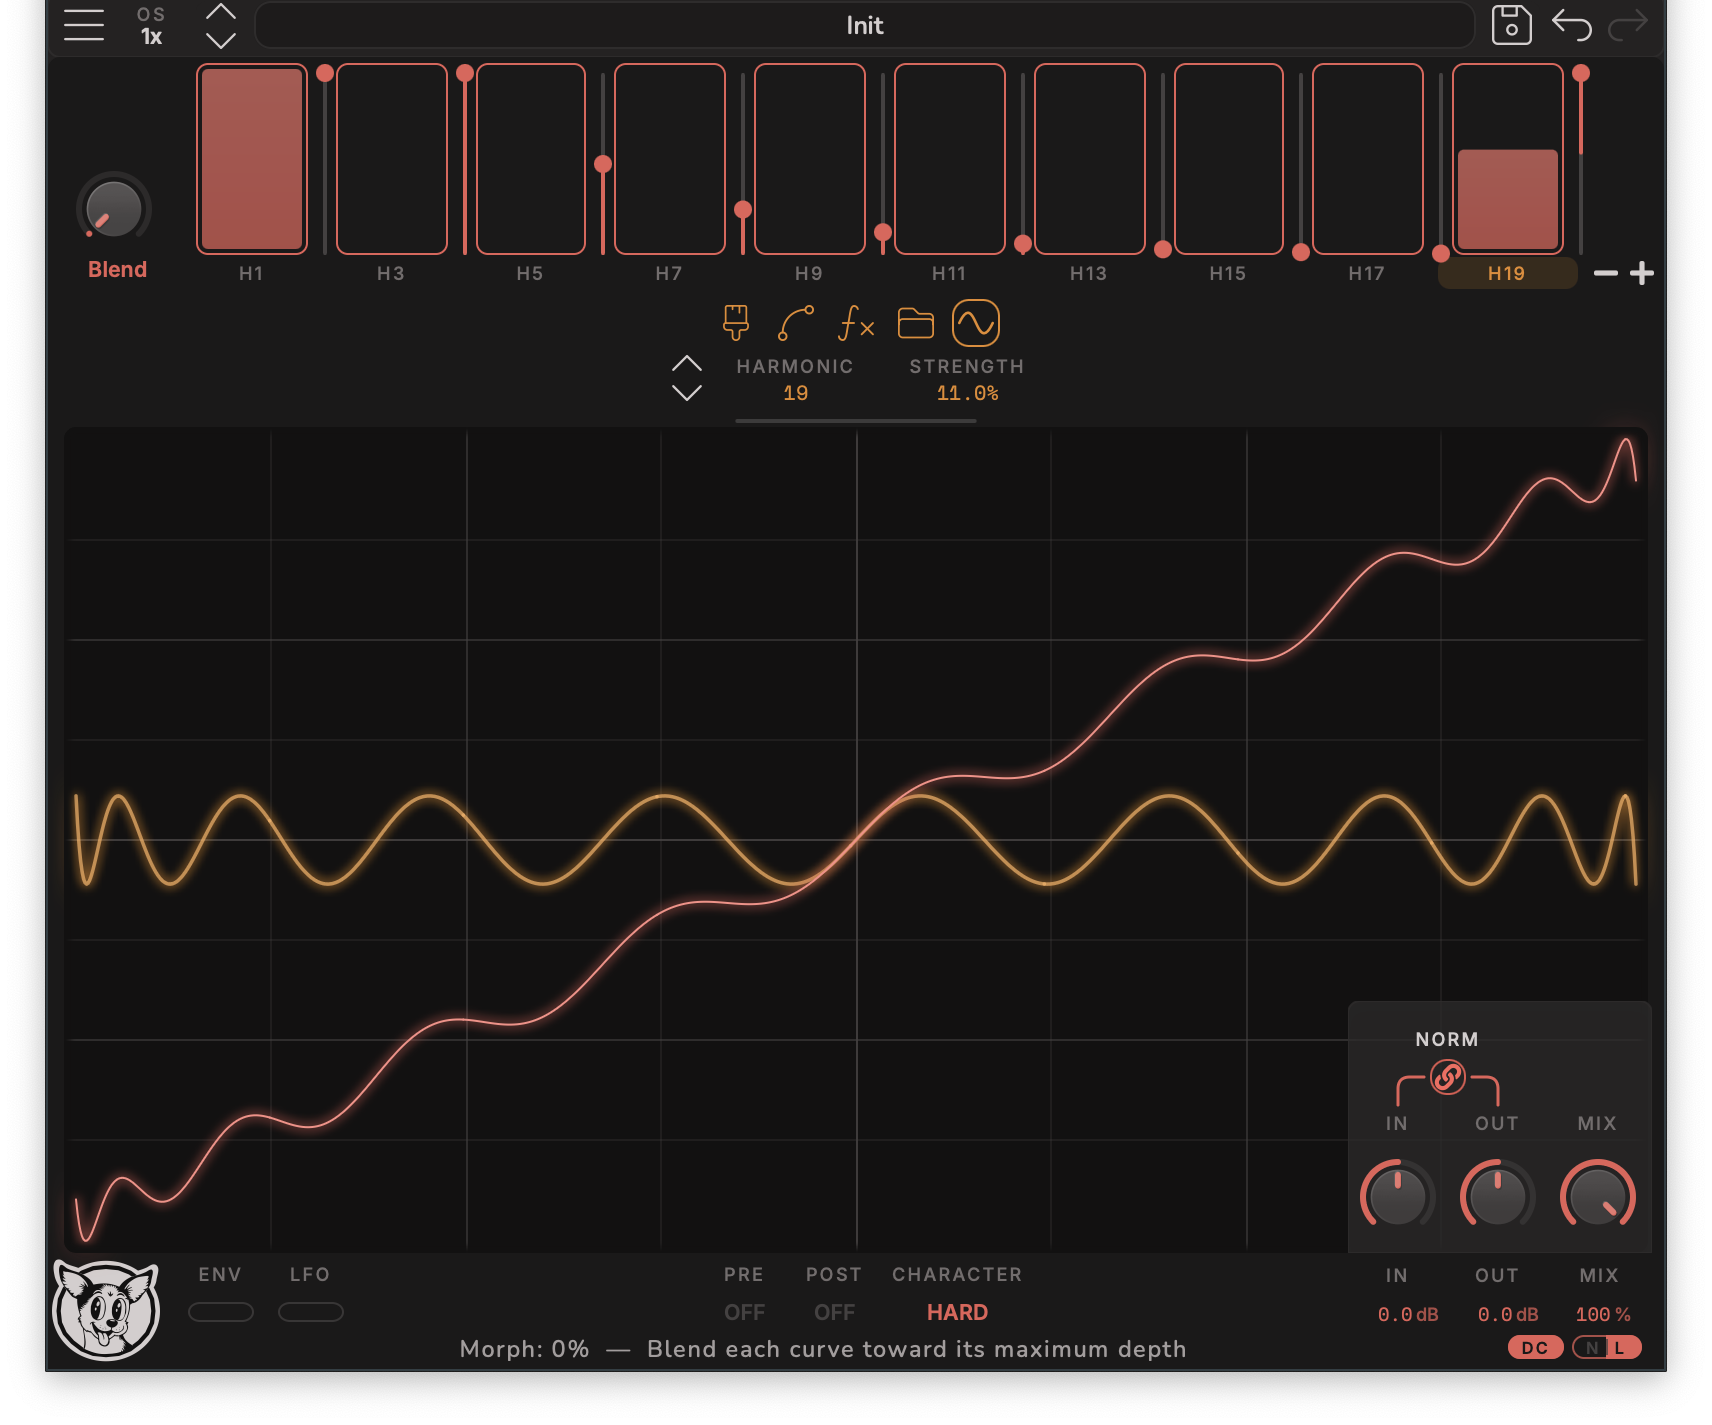This screenshot has height=1425, width=1712.
Task: Toggle the DC filter button
Action: click(1535, 1347)
